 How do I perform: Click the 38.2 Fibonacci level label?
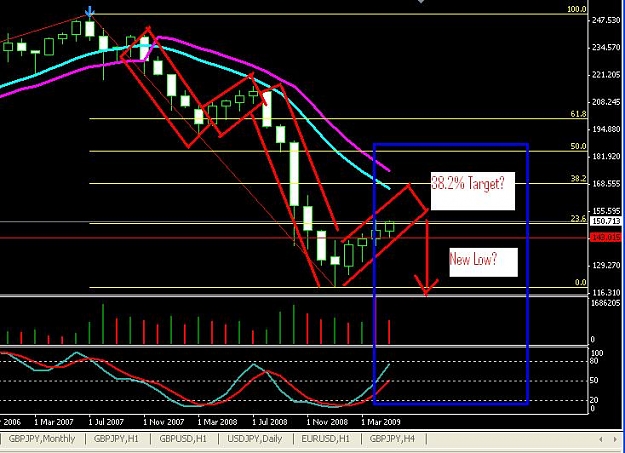(578, 179)
